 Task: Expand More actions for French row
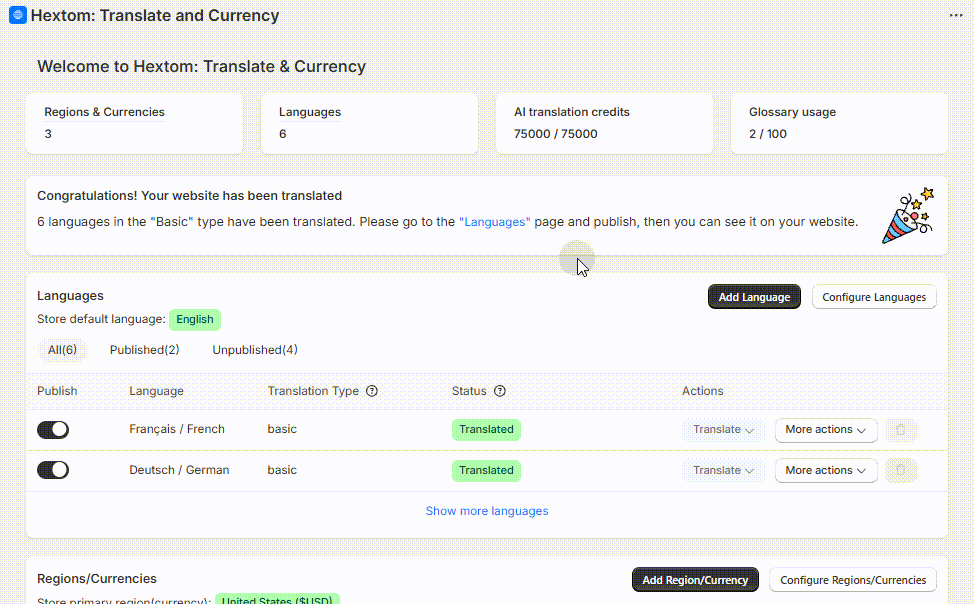pyautogui.click(x=826, y=429)
